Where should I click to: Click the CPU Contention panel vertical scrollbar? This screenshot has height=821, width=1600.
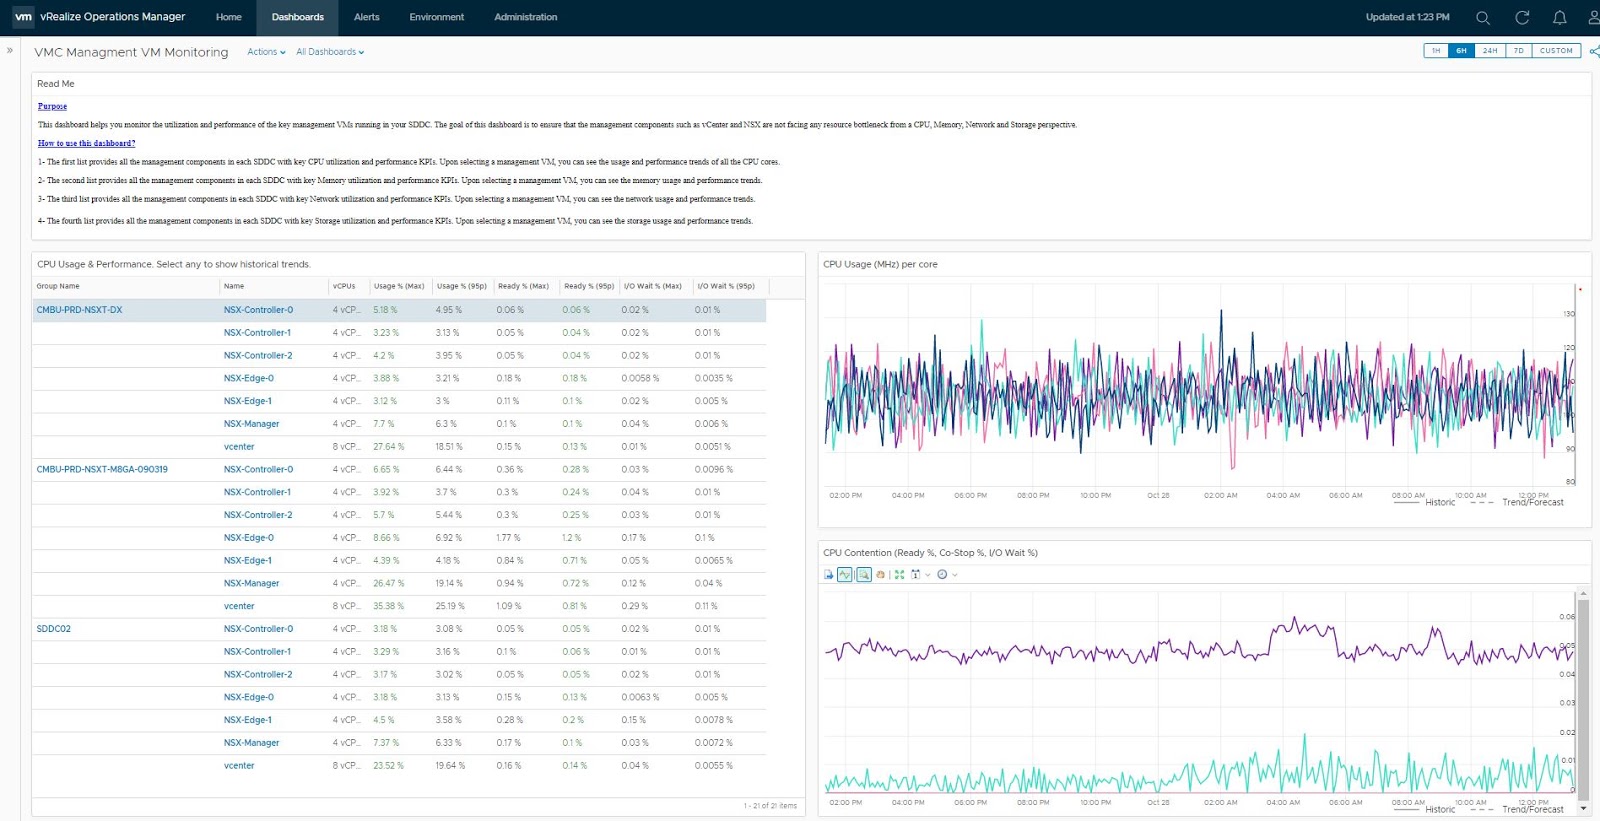pyautogui.click(x=1583, y=700)
